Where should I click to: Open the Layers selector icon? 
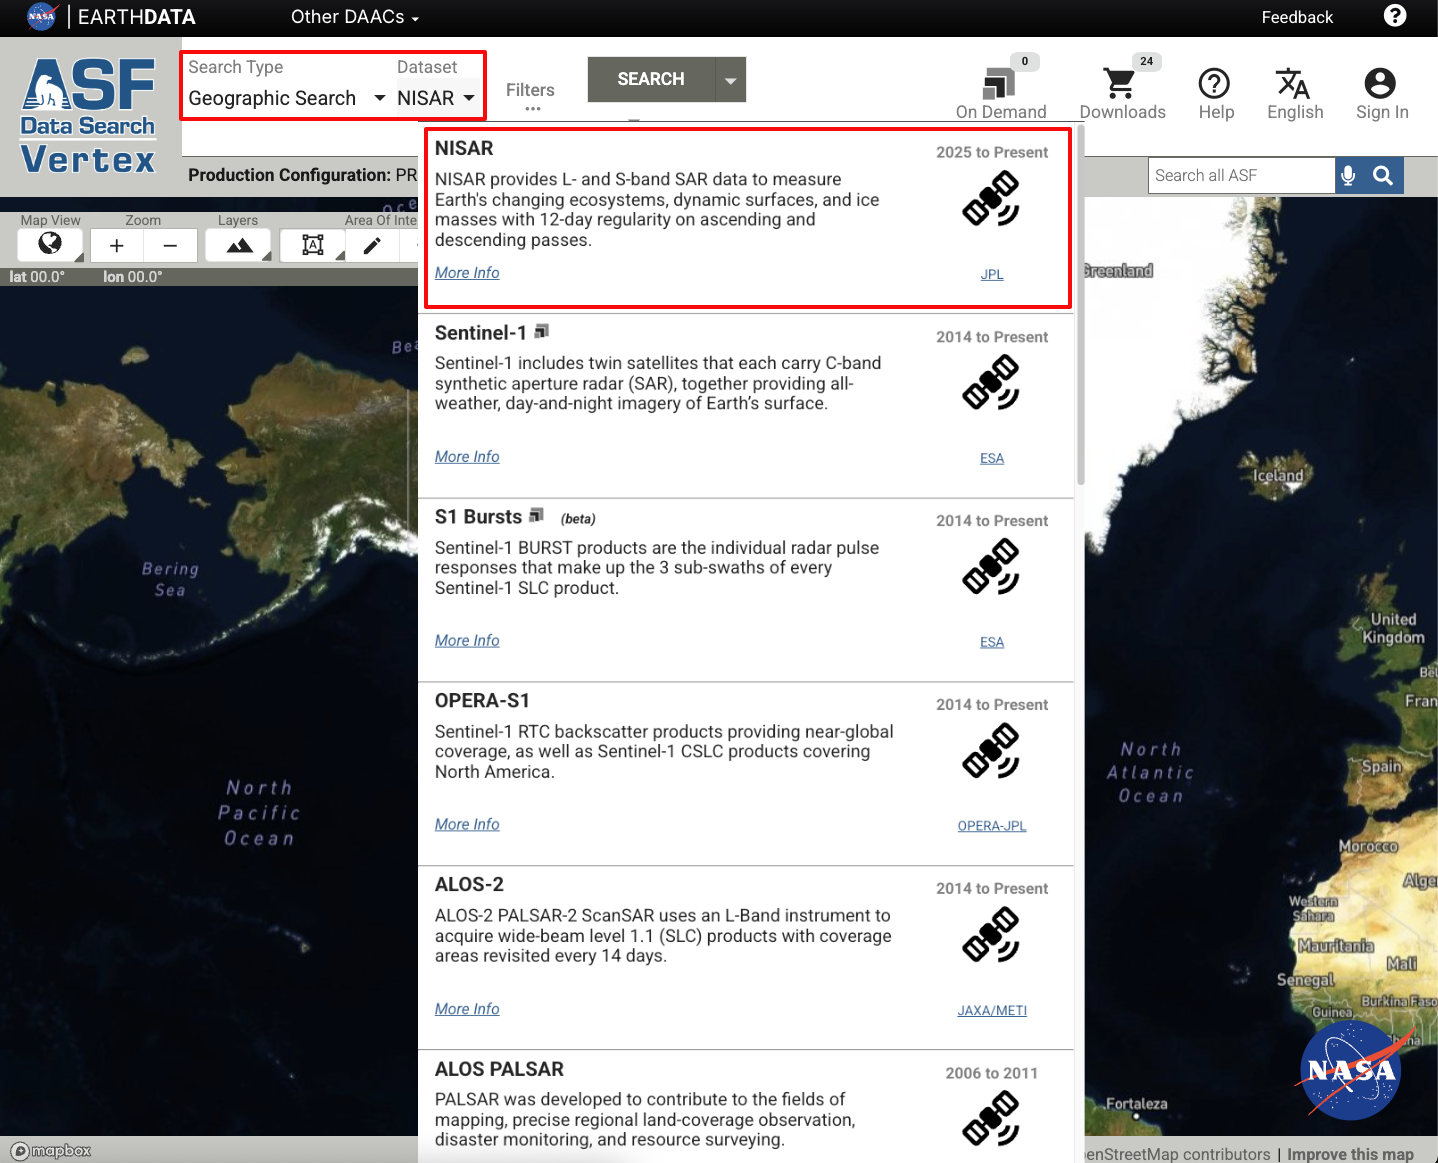pyautogui.click(x=237, y=244)
